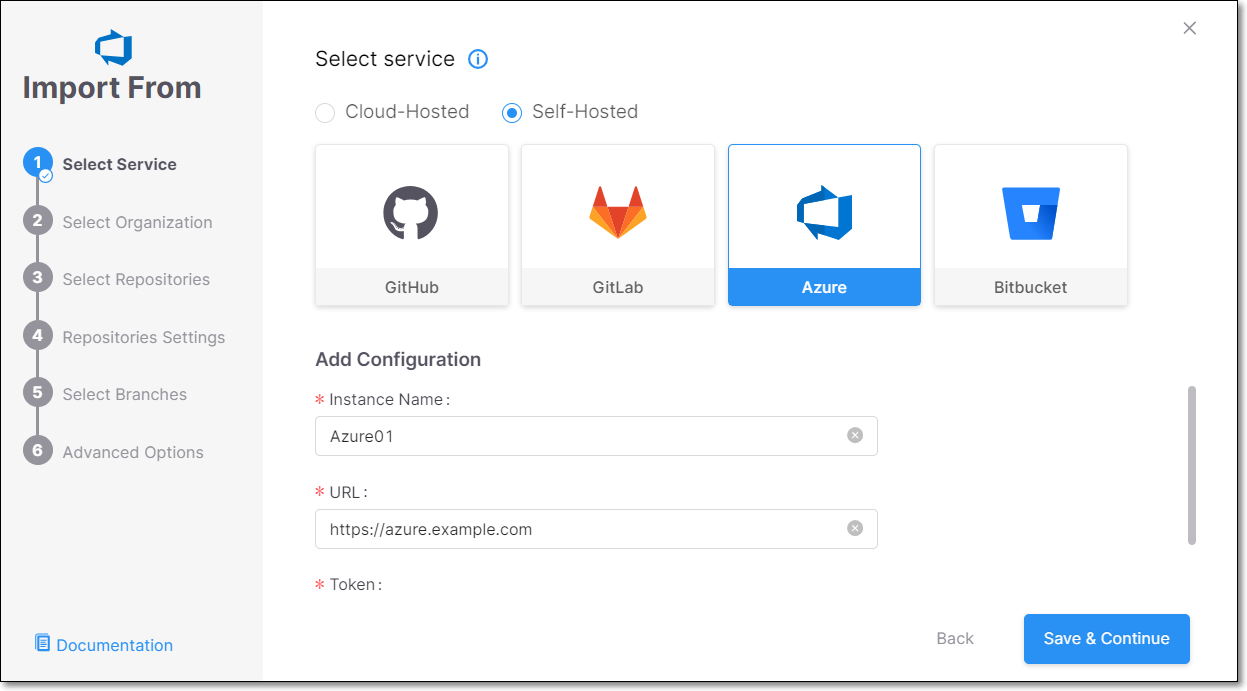This screenshot has width=1247, height=691.
Task: Clear the Instance Name field with its x icon
Action: pyautogui.click(x=855, y=435)
